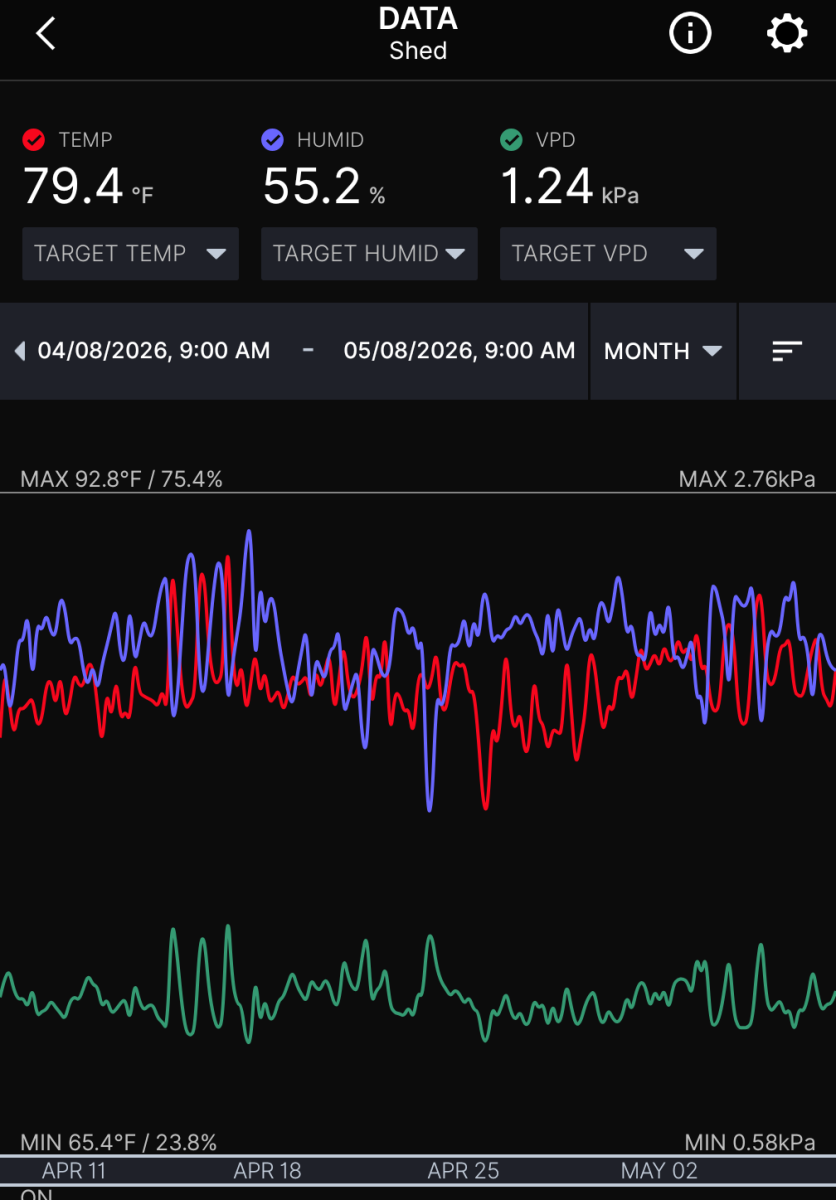Open the MONTH range dropdown
The image size is (836, 1200).
(x=663, y=351)
